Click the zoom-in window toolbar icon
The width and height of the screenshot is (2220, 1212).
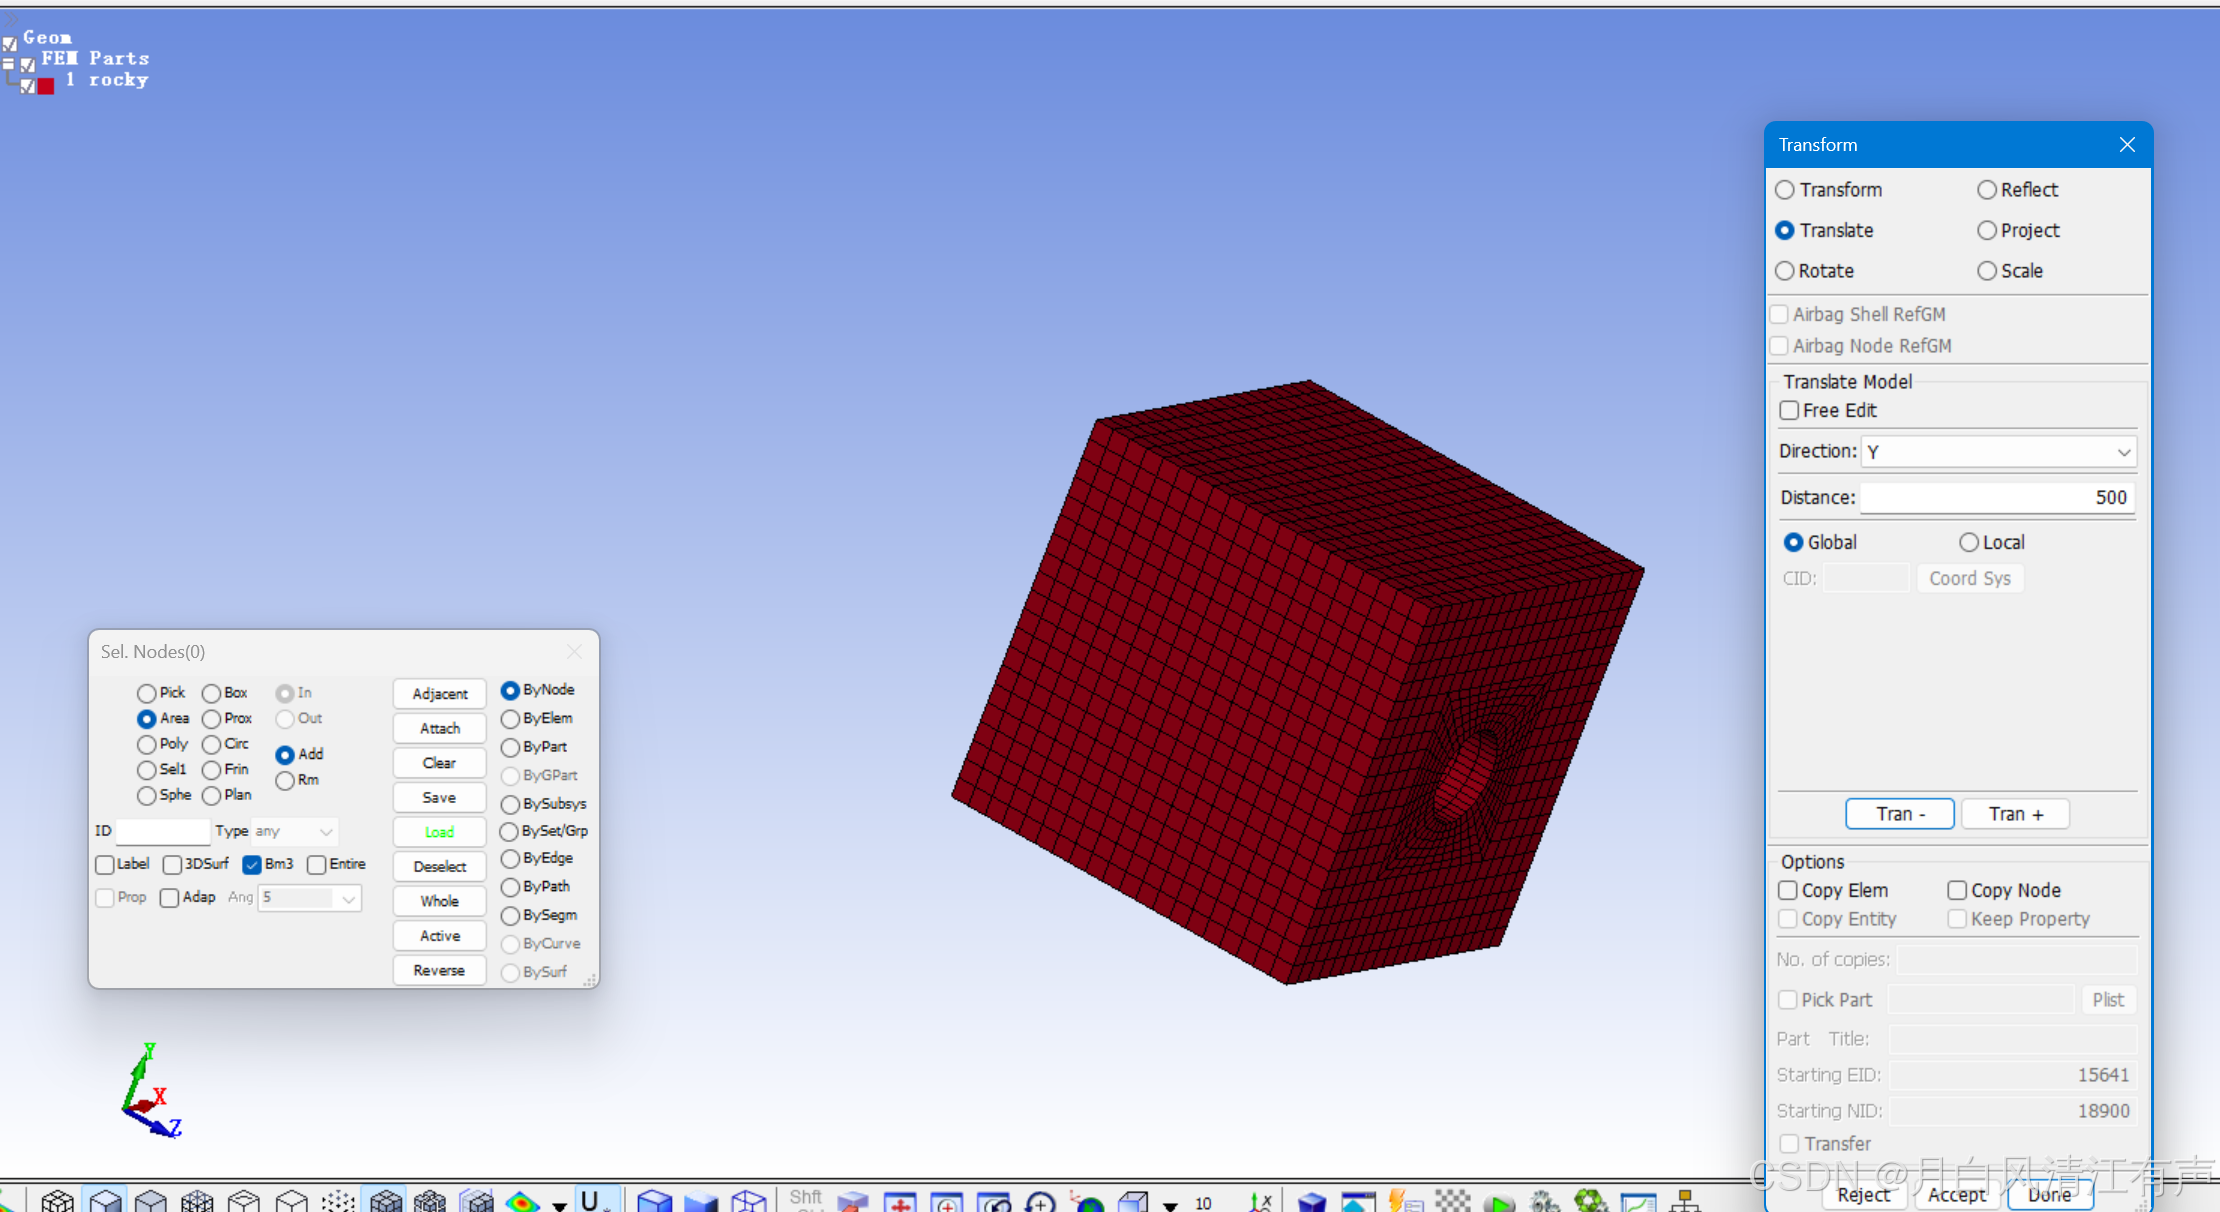click(x=946, y=1202)
